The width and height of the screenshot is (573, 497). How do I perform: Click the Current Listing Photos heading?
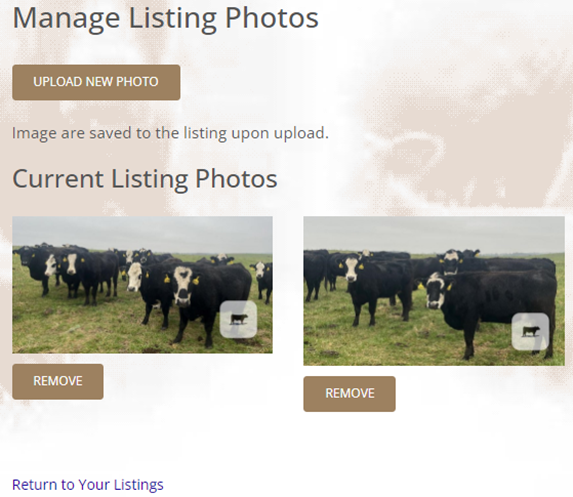145,179
